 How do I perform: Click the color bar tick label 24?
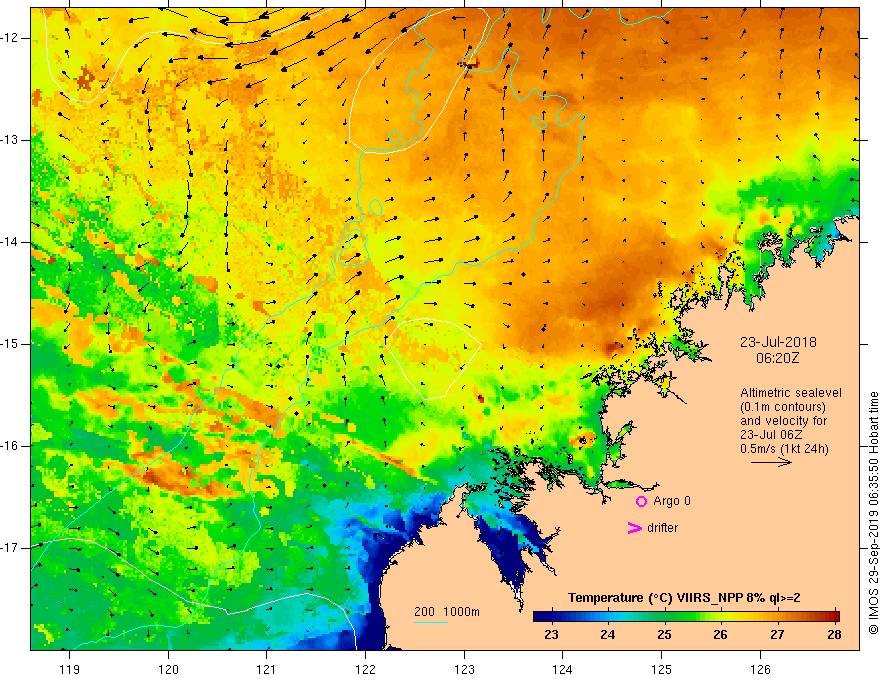(608, 635)
